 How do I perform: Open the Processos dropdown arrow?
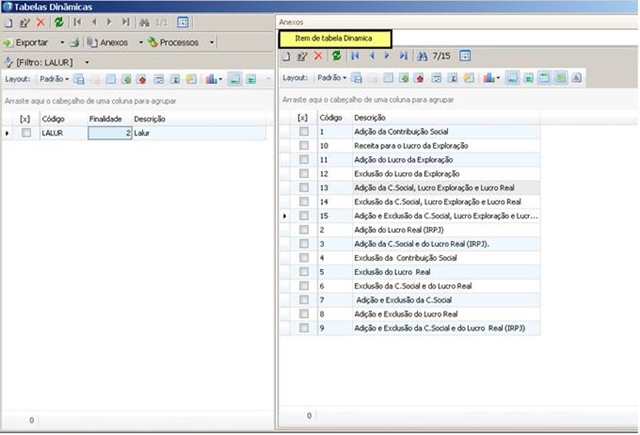[x=211, y=42]
